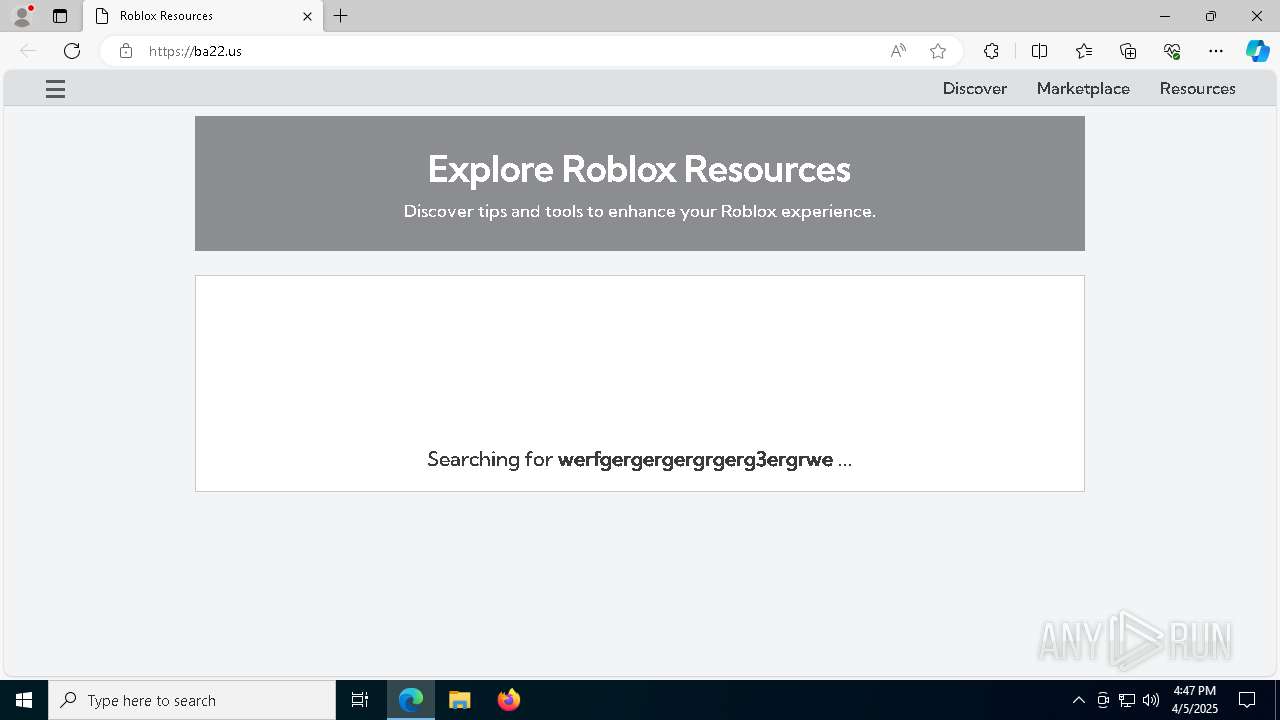The height and width of the screenshot is (720, 1280).
Task: Click the Explore Roblox Resources heading
Action: 639,169
